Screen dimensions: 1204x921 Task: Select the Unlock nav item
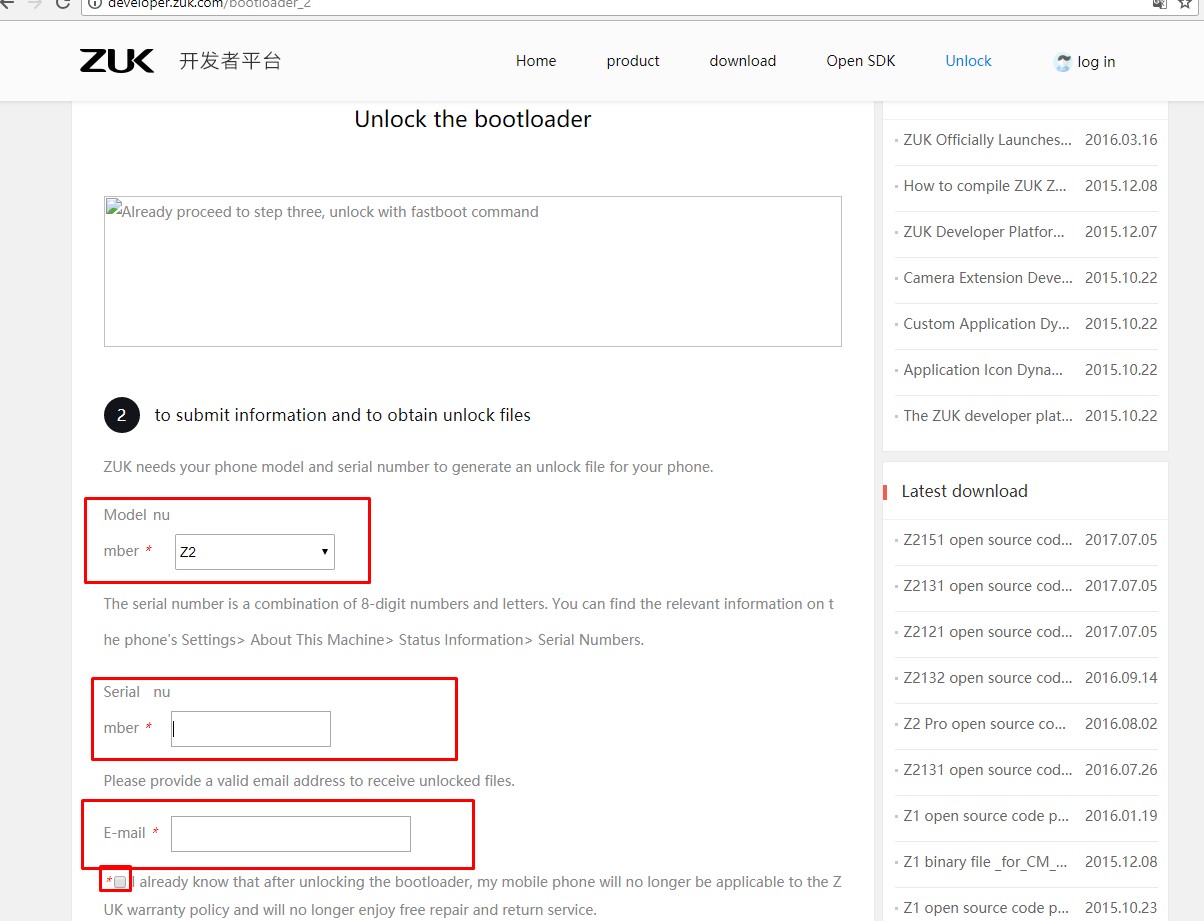[968, 61]
